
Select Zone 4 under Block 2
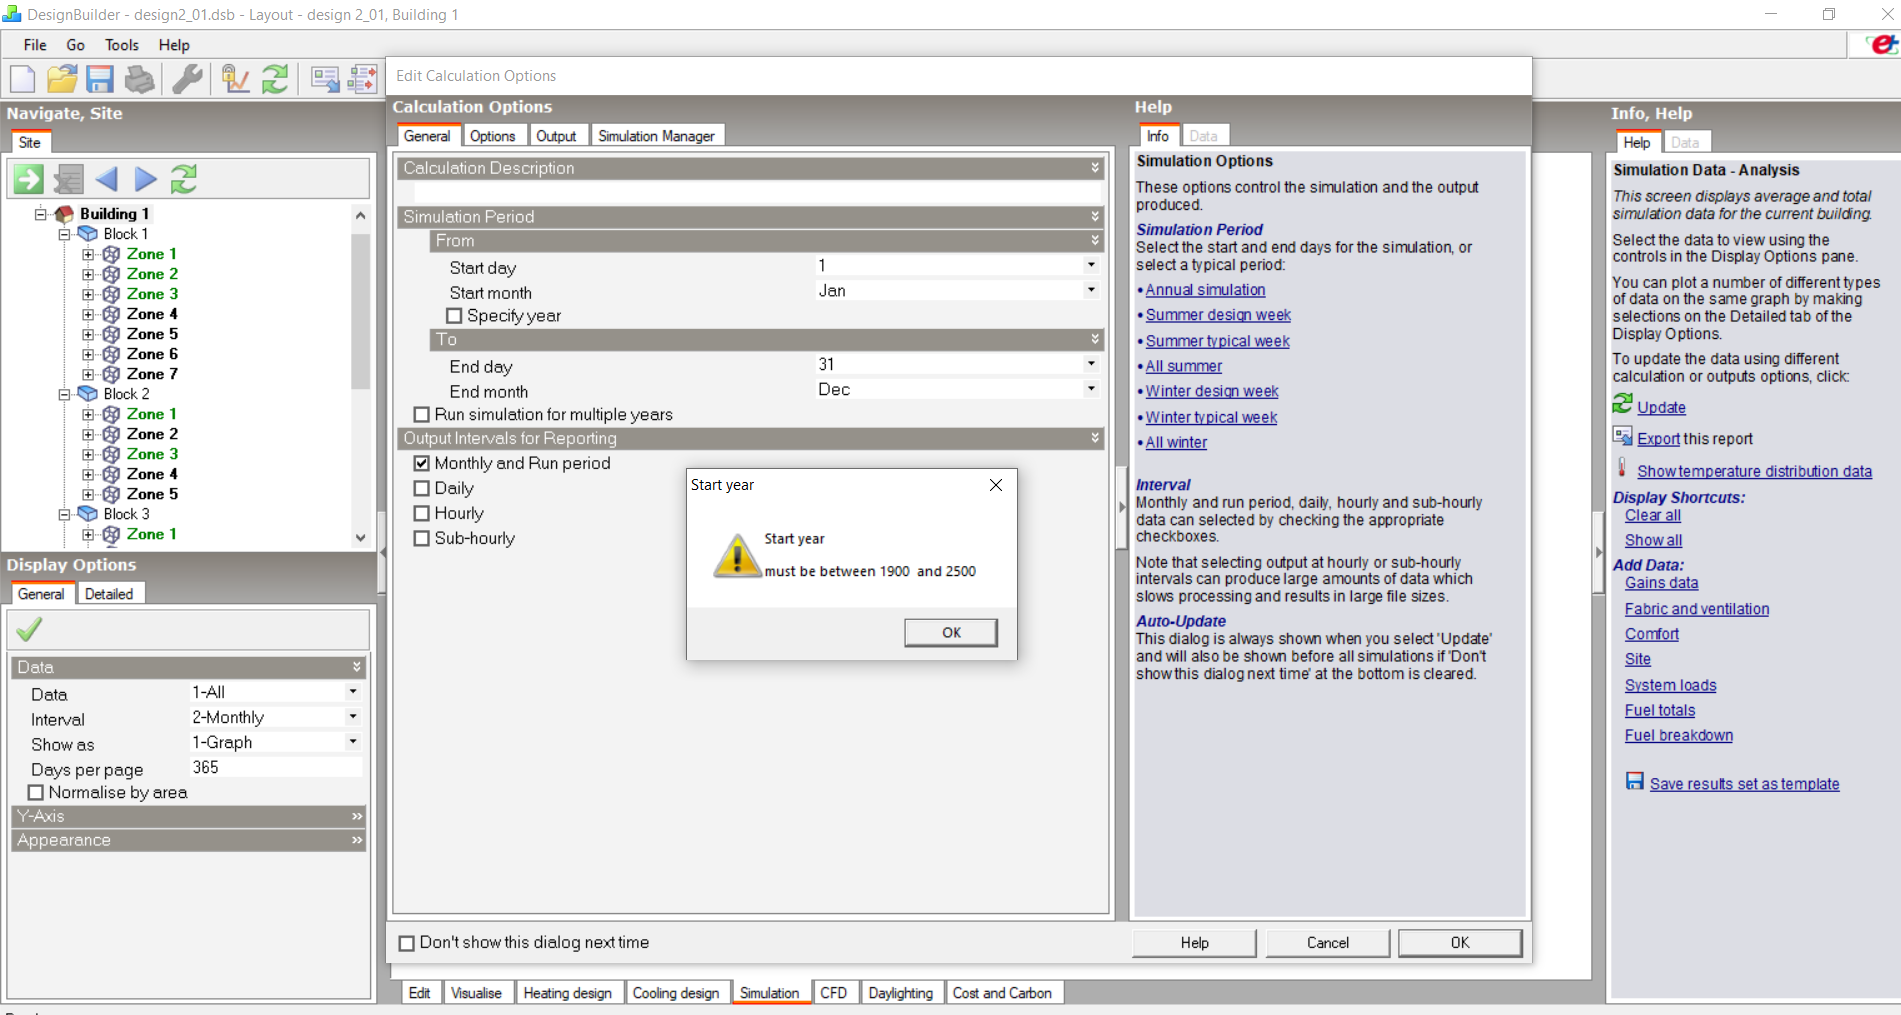(152, 474)
